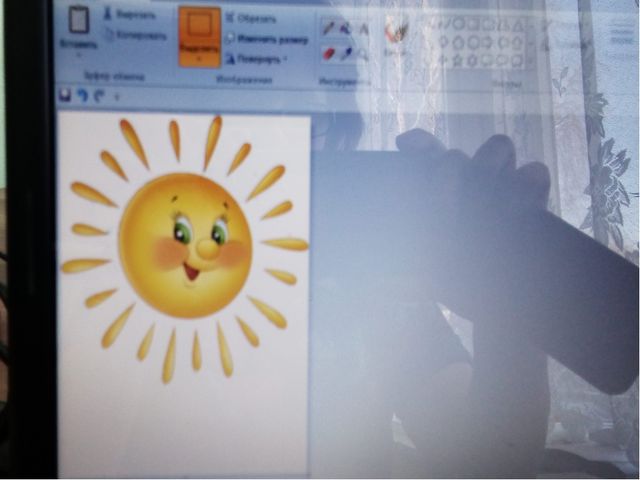Select the Color picker eyedropper tool
The height and width of the screenshot is (480, 640).
(x=346, y=53)
